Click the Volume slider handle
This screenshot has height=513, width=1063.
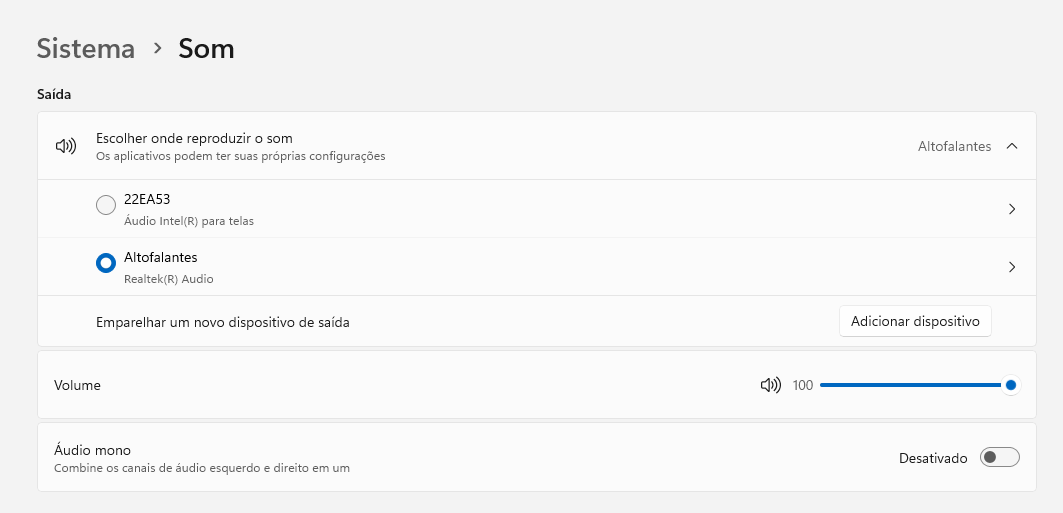[x=1011, y=386]
